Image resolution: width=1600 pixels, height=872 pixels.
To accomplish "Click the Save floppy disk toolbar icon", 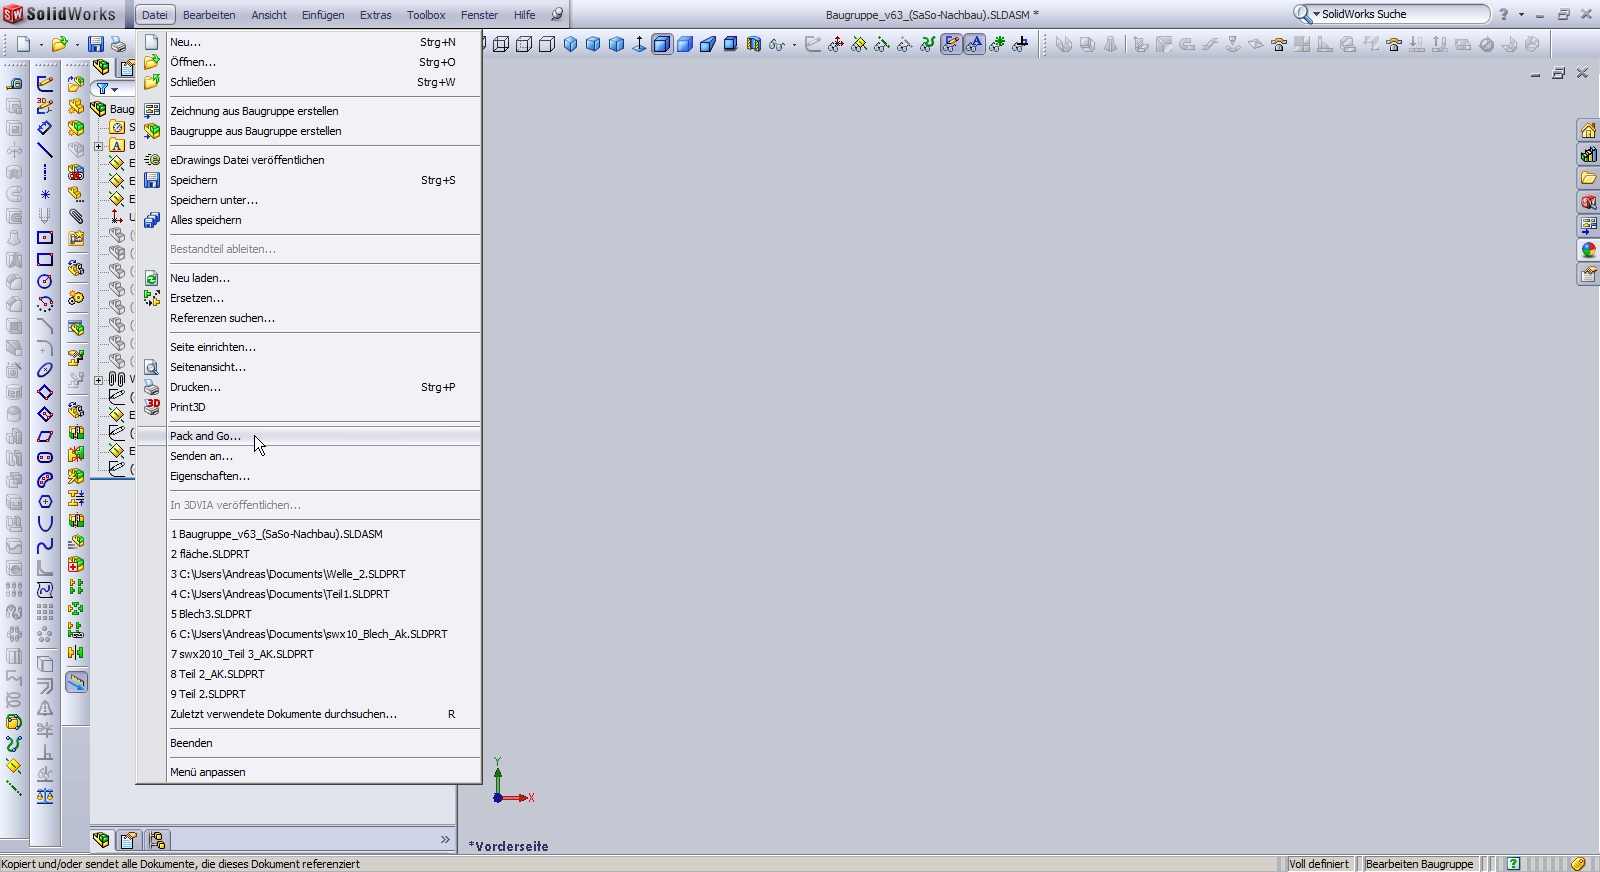I will pos(96,45).
